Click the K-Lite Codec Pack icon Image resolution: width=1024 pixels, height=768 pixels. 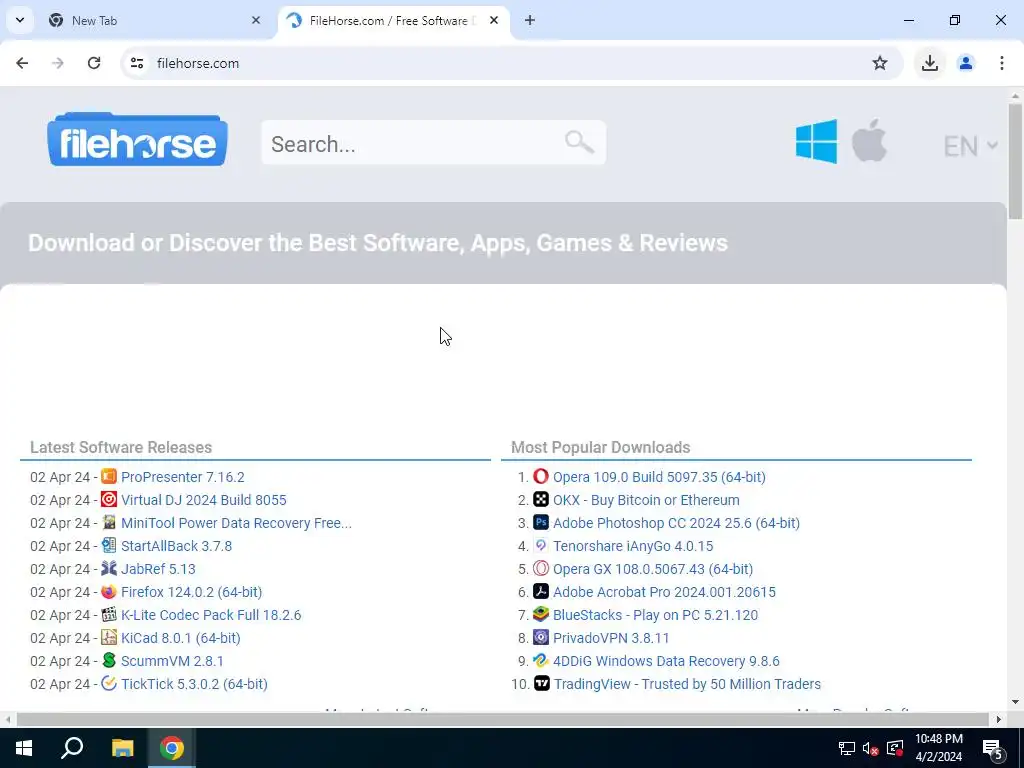(109, 615)
